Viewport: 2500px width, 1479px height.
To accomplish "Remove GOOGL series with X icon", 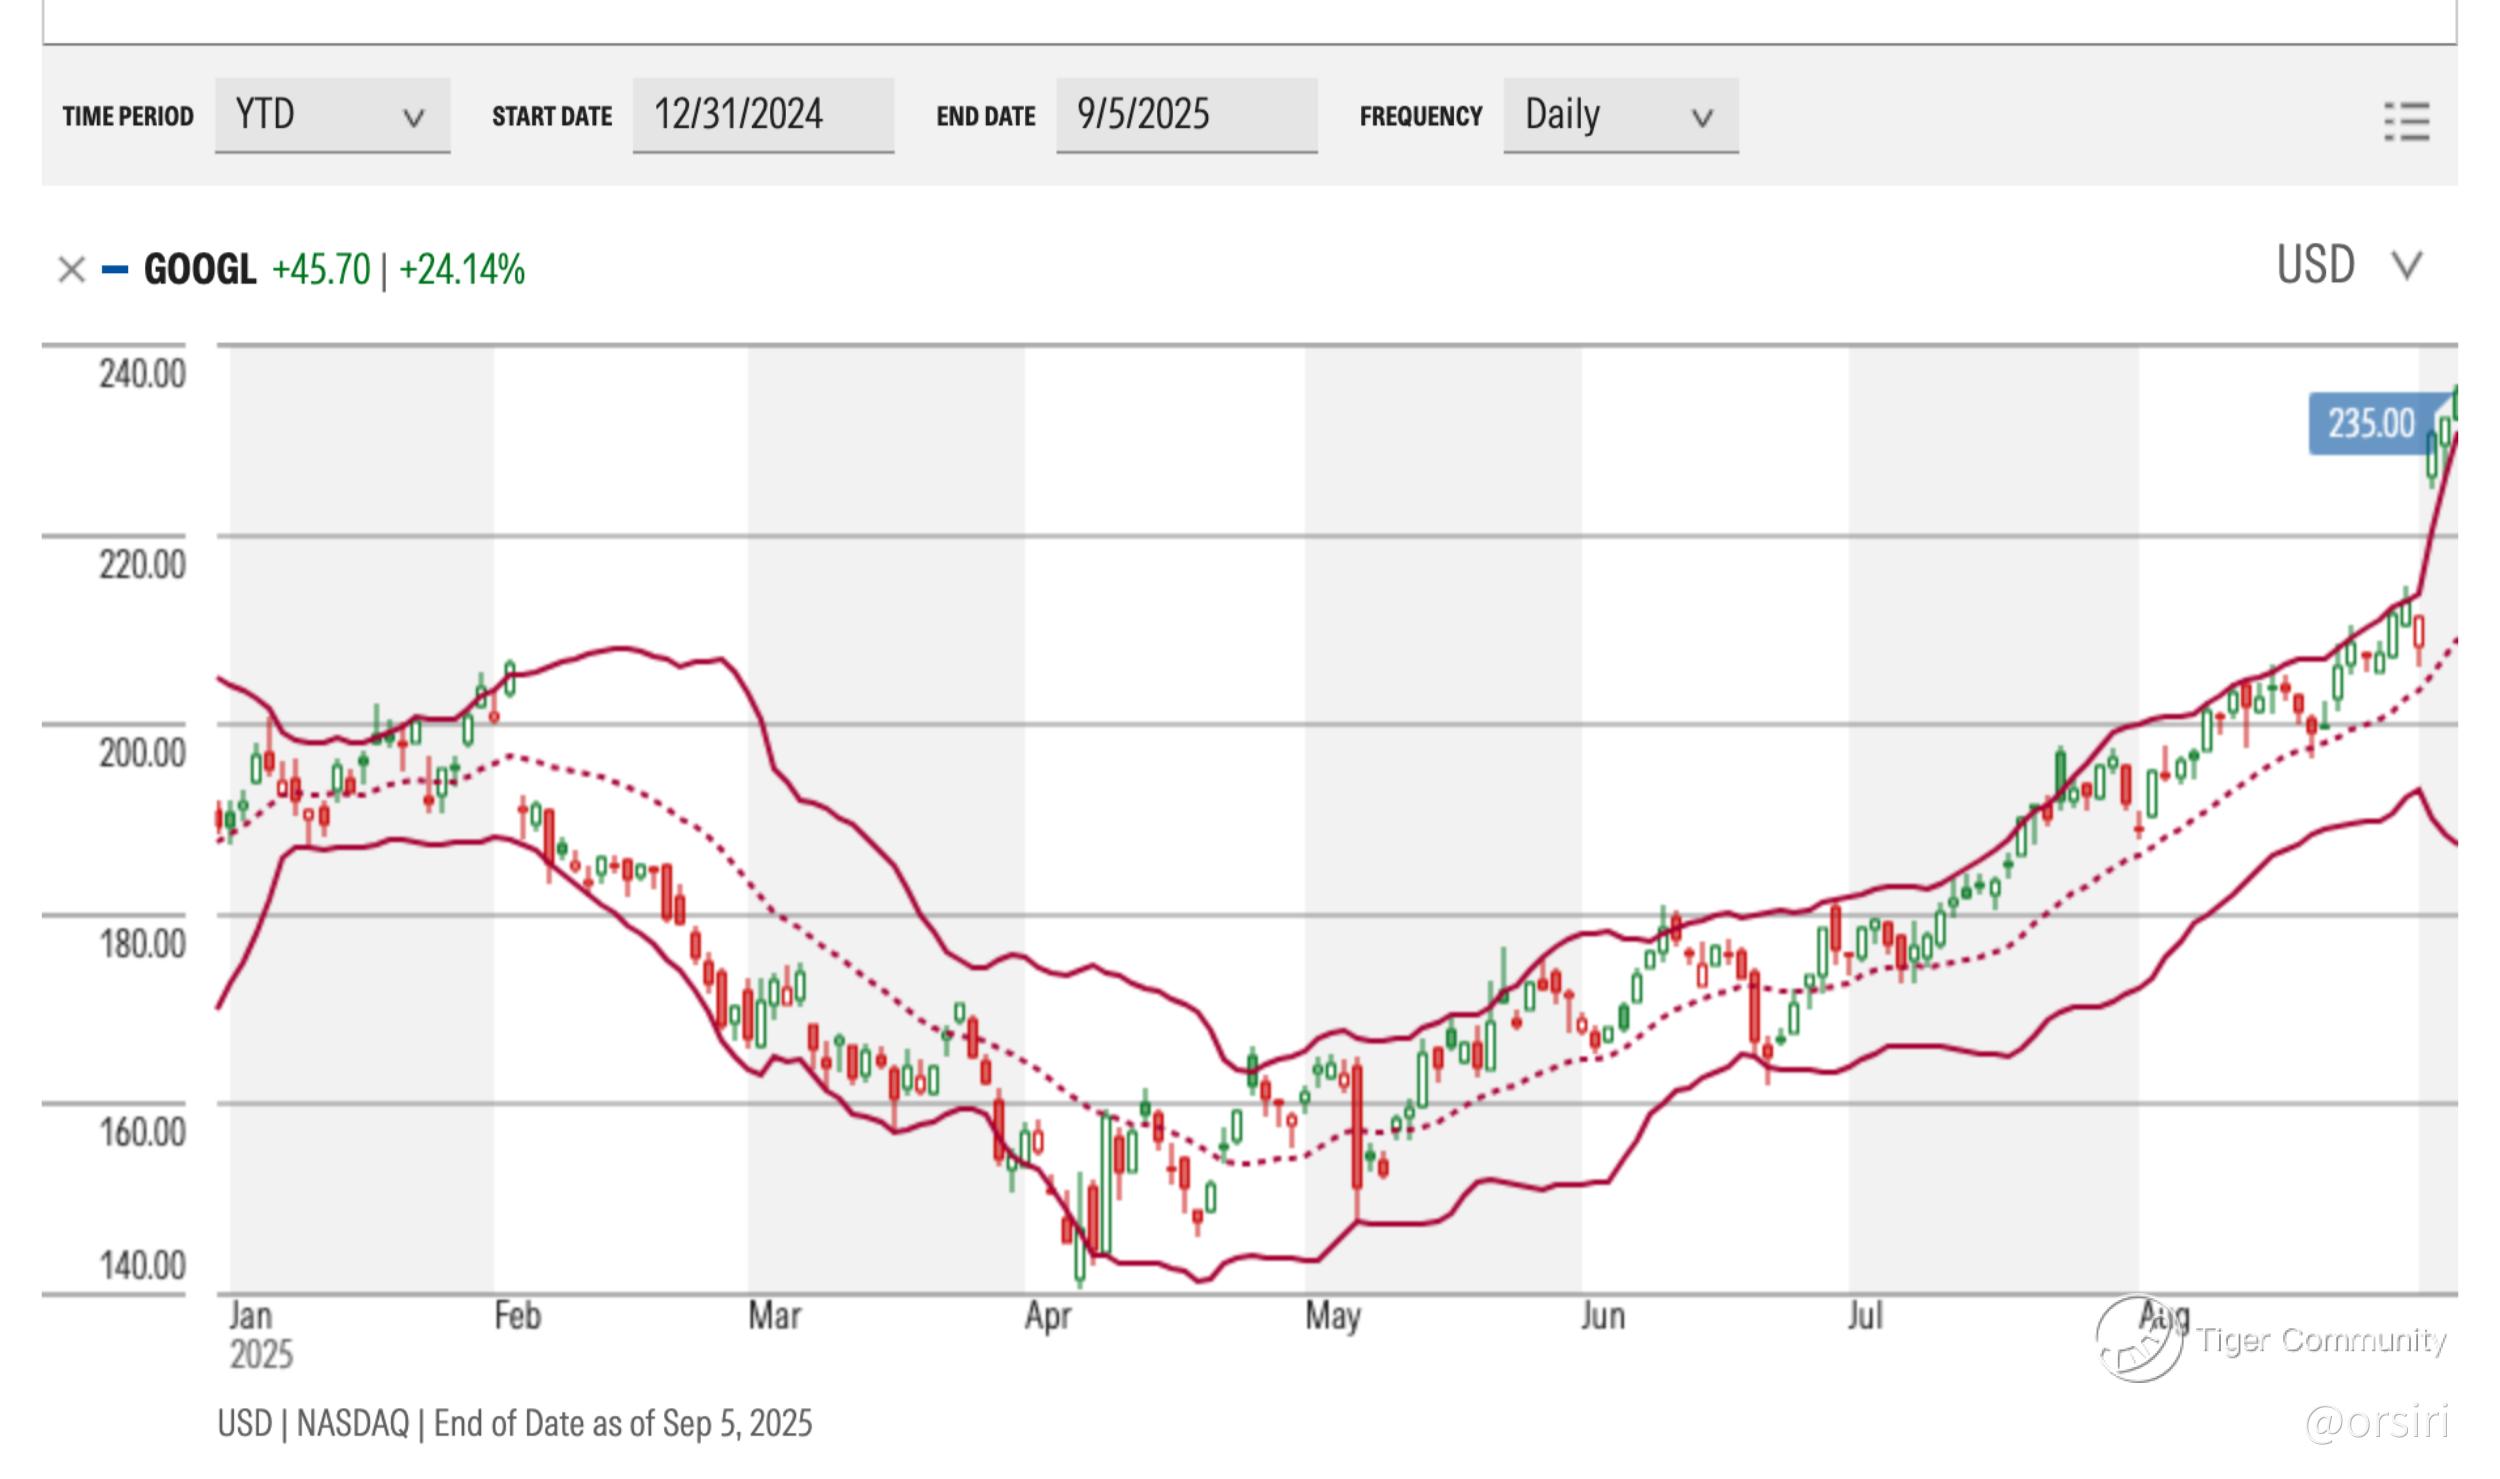I will point(71,269).
